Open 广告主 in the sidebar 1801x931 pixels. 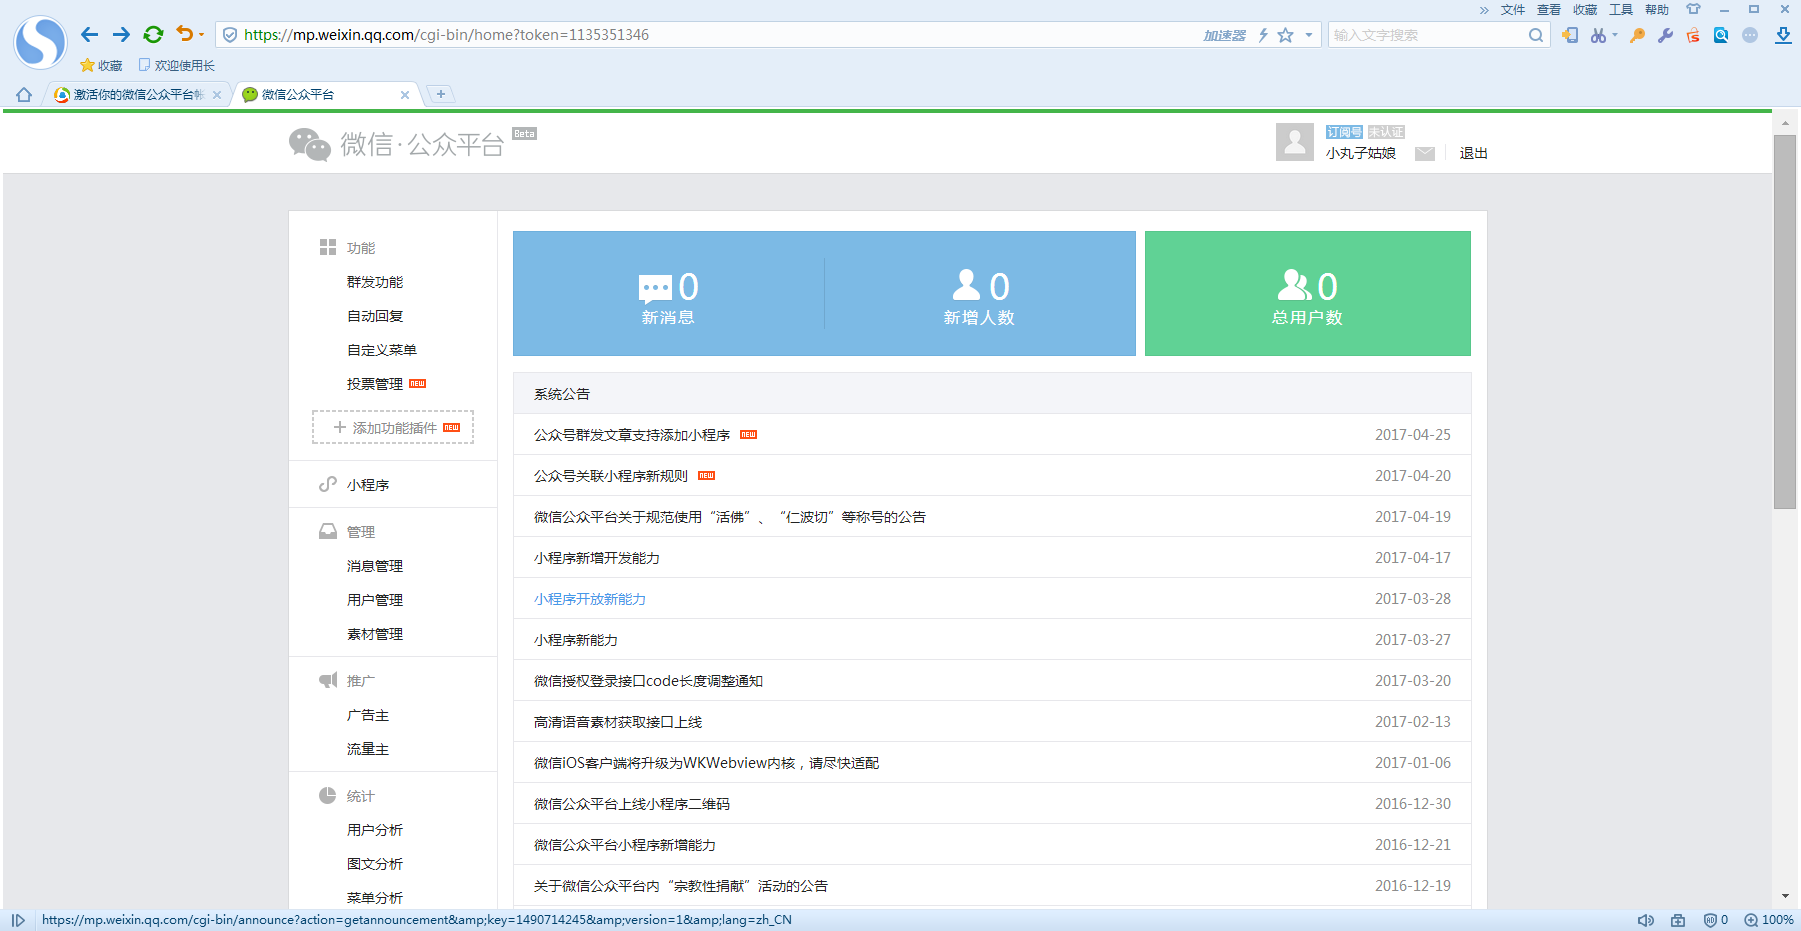click(x=368, y=715)
